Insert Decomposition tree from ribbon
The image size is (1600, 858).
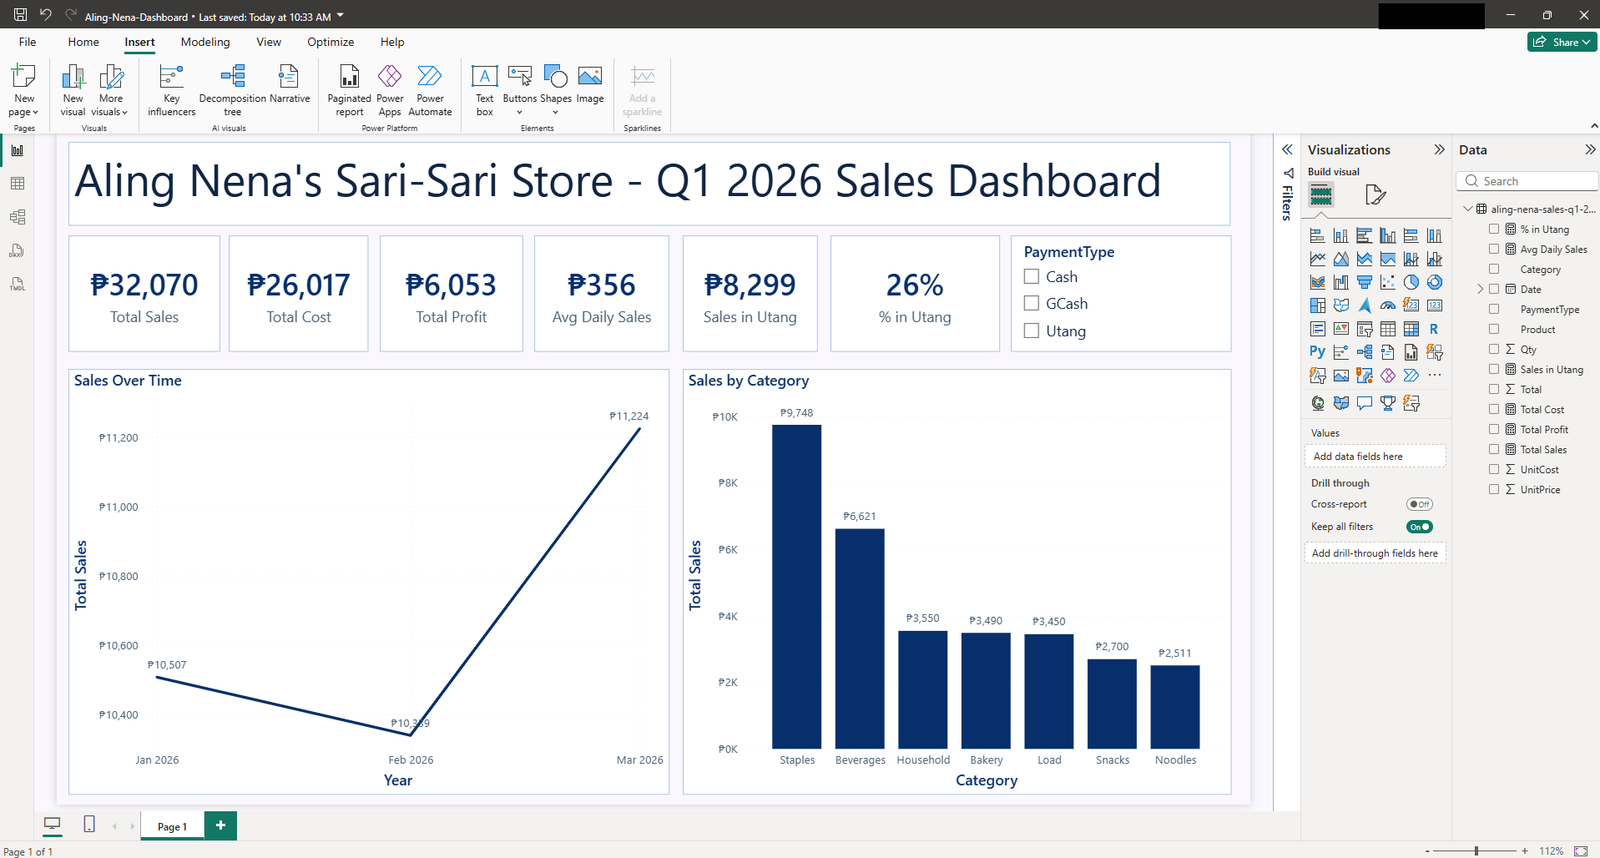coord(233,91)
